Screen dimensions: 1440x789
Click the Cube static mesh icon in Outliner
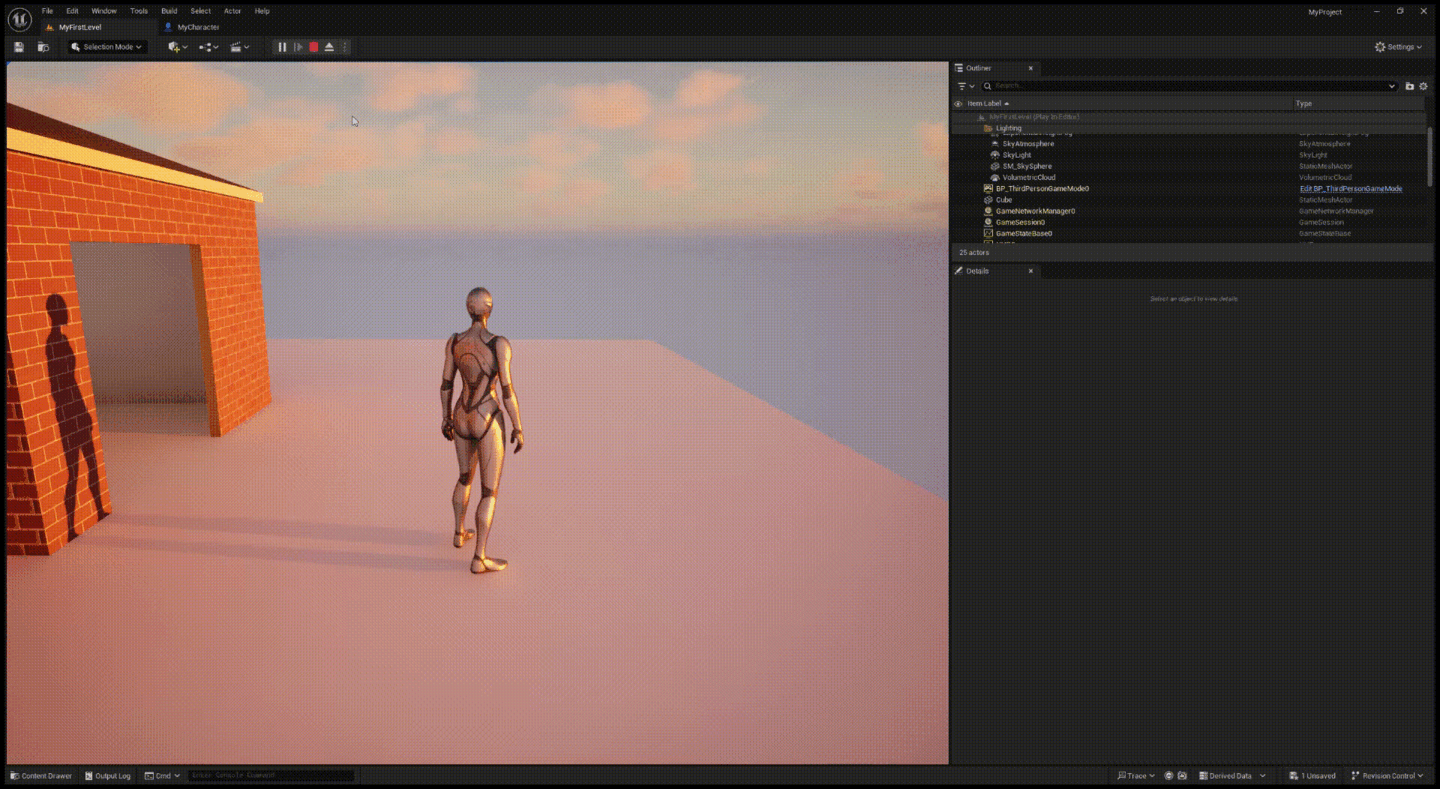[x=989, y=200]
